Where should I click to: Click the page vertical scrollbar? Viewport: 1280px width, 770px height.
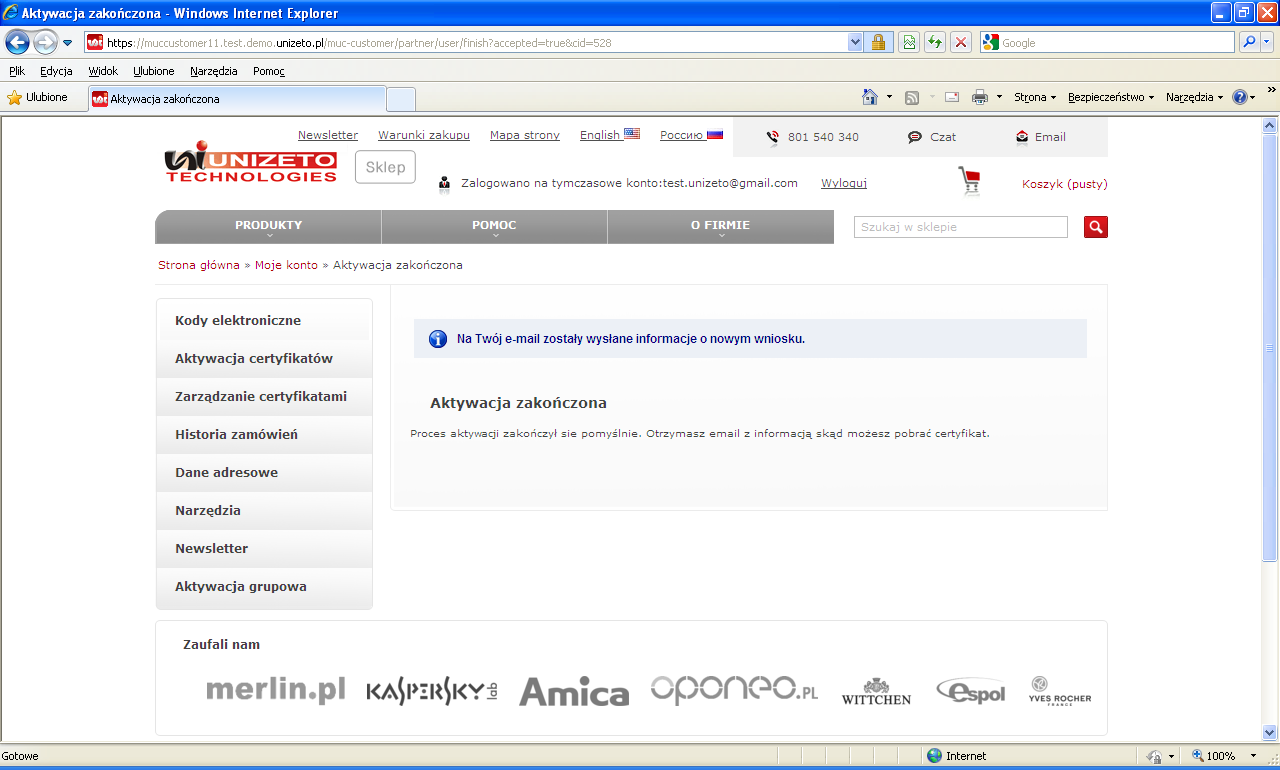click(x=1270, y=348)
